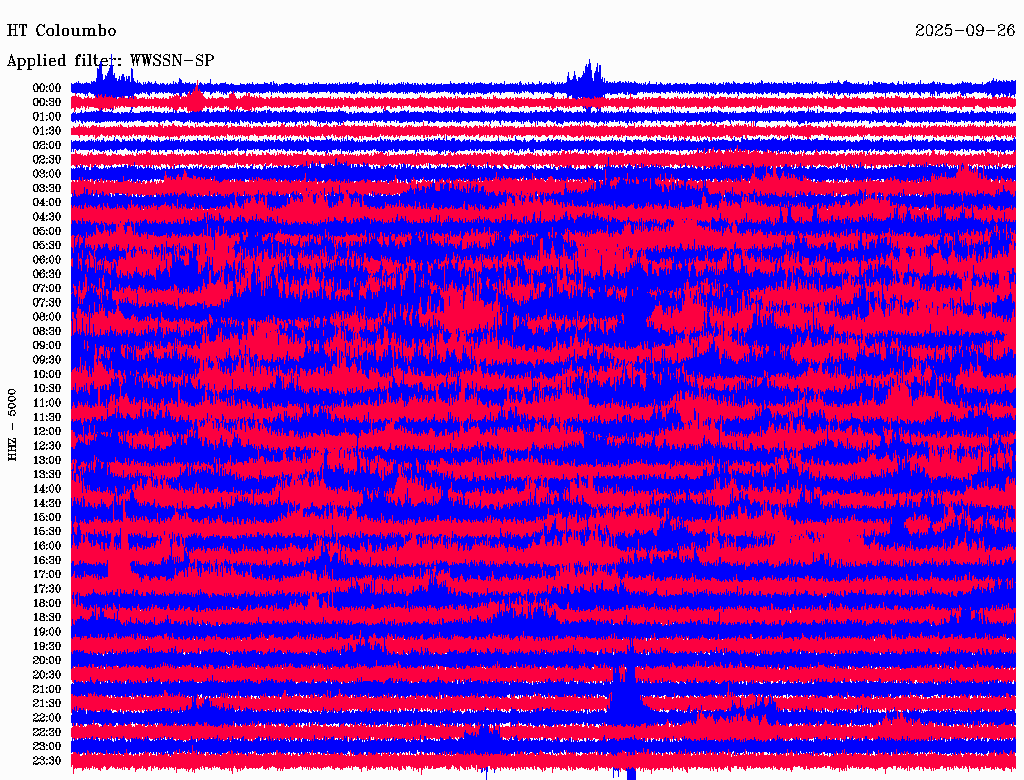Select the 12:30 time row label

pos(47,446)
